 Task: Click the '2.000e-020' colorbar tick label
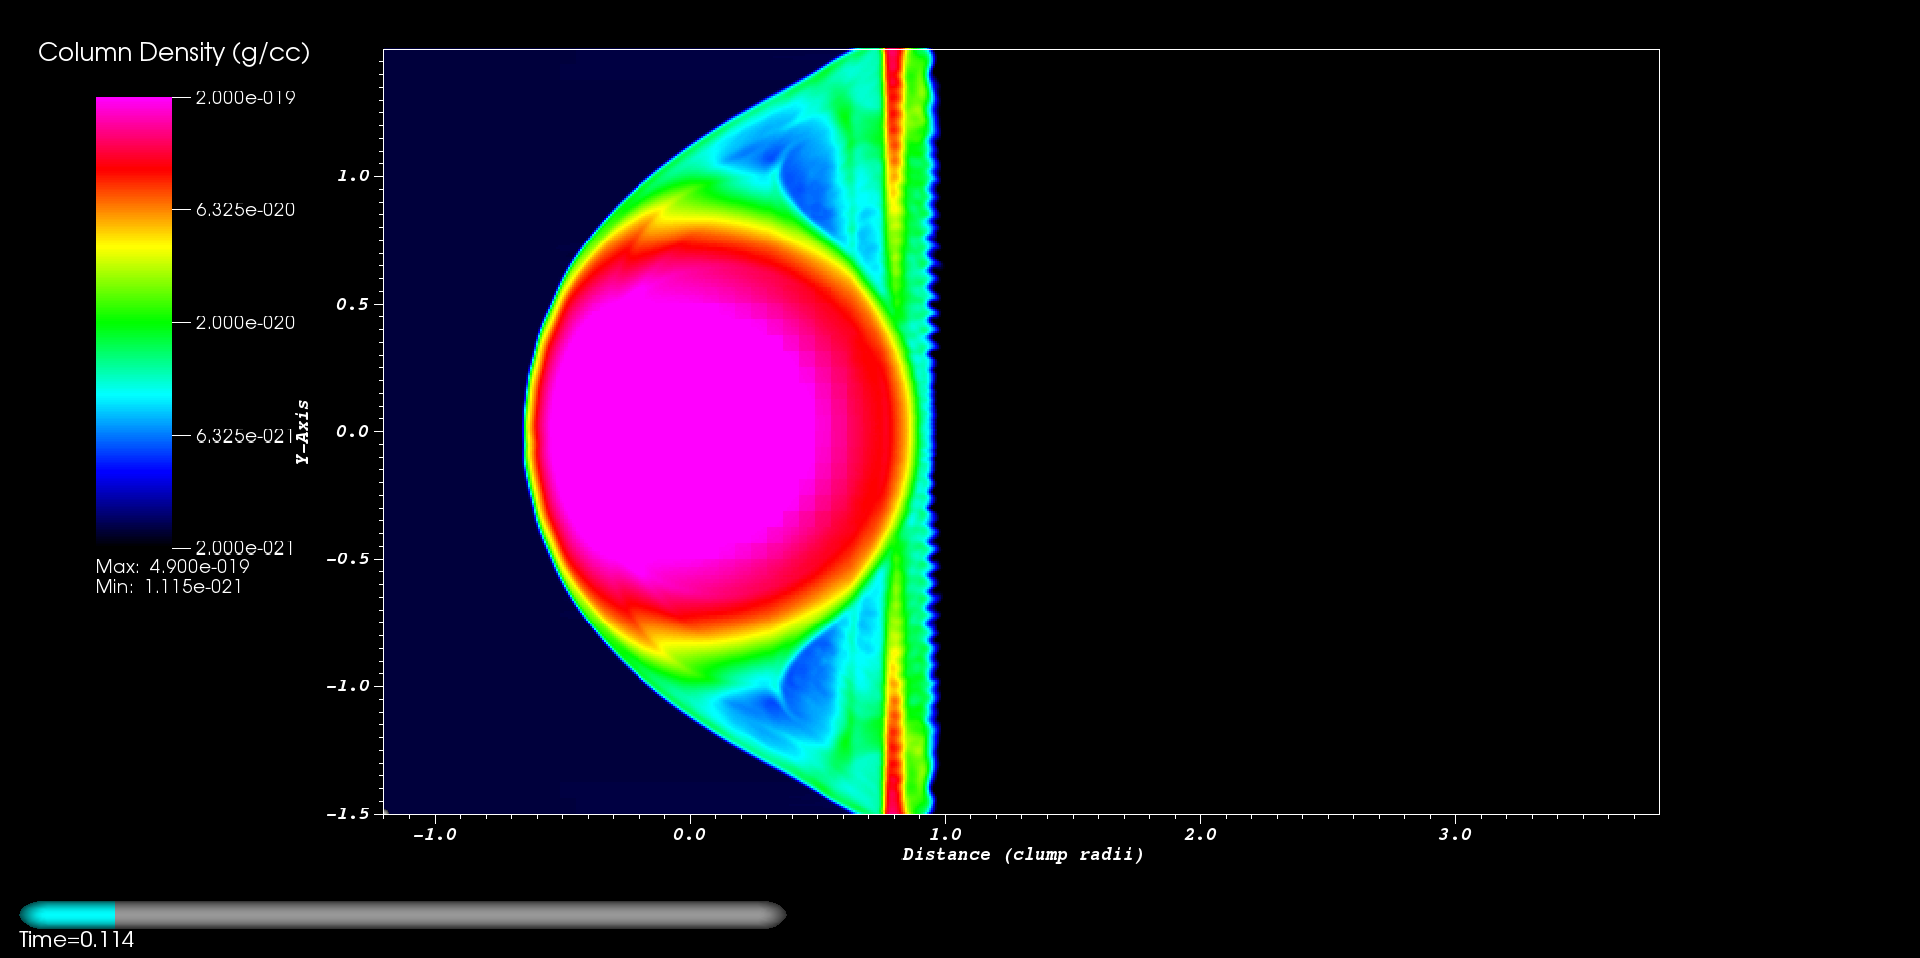(x=245, y=323)
